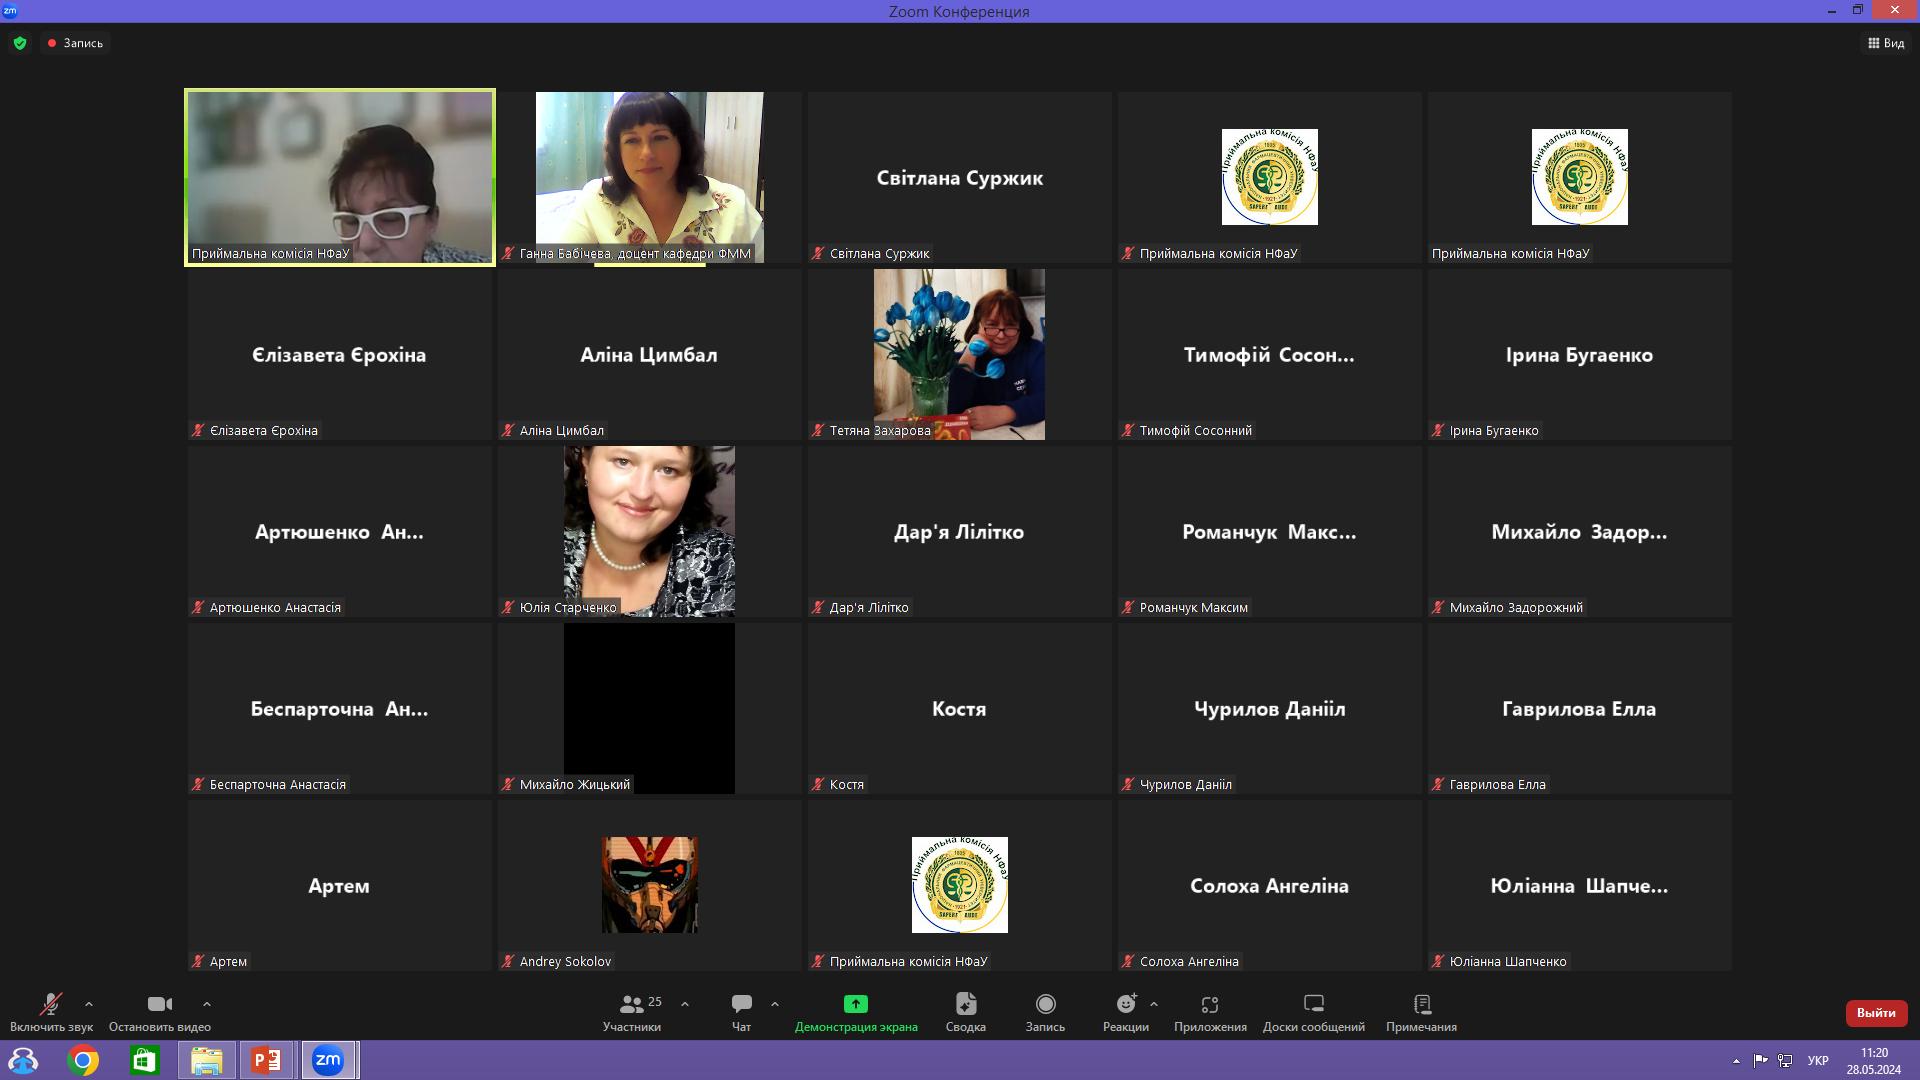Select the Аліна Цимбал participant tile
The width and height of the screenshot is (1920, 1080).
click(649, 354)
